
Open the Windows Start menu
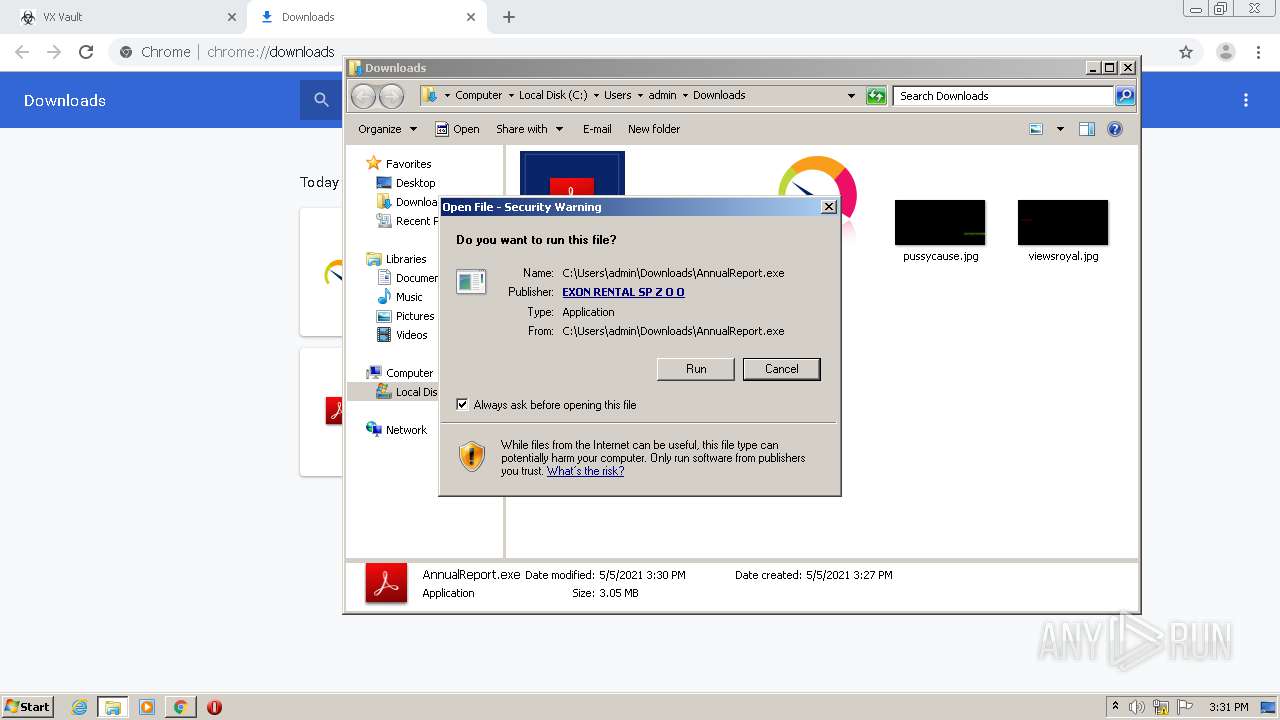pos(28,707)
